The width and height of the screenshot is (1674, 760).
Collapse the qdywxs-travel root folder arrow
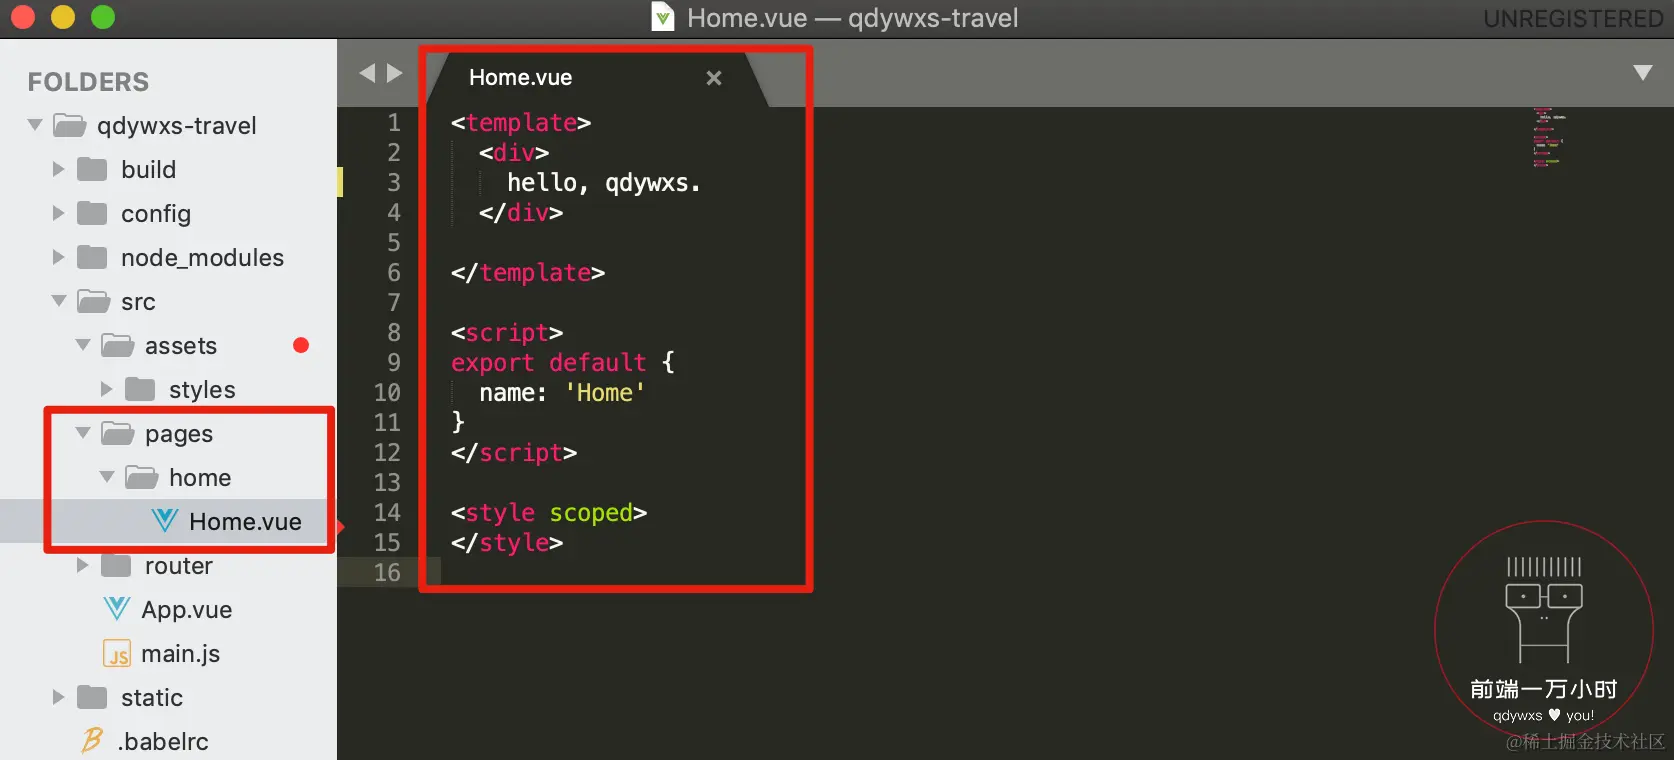click(x=35, y=125)
